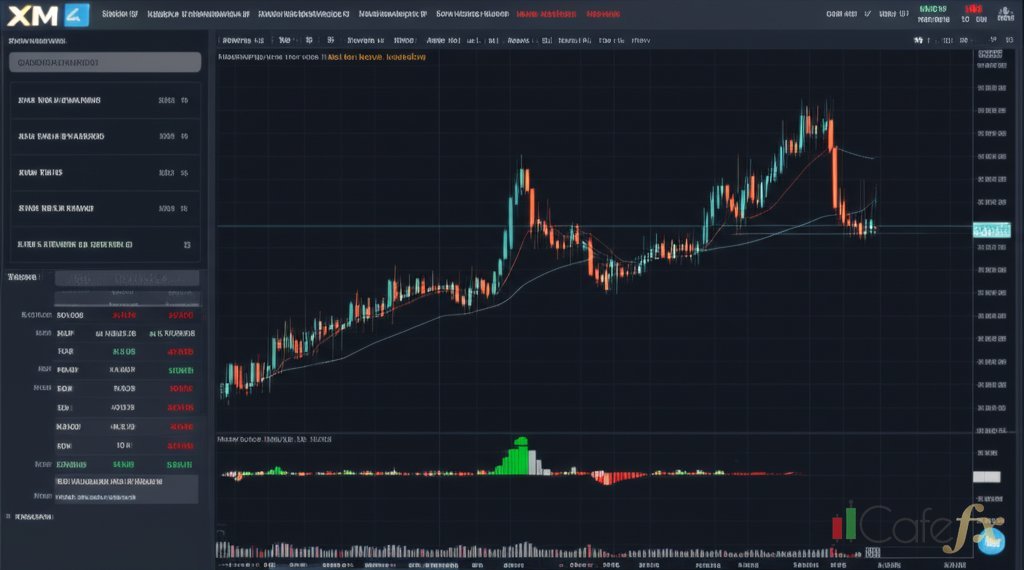Click the orange highlighted text in the chart title
This screenshot has height=570, width=1024.
click(377, 57)
